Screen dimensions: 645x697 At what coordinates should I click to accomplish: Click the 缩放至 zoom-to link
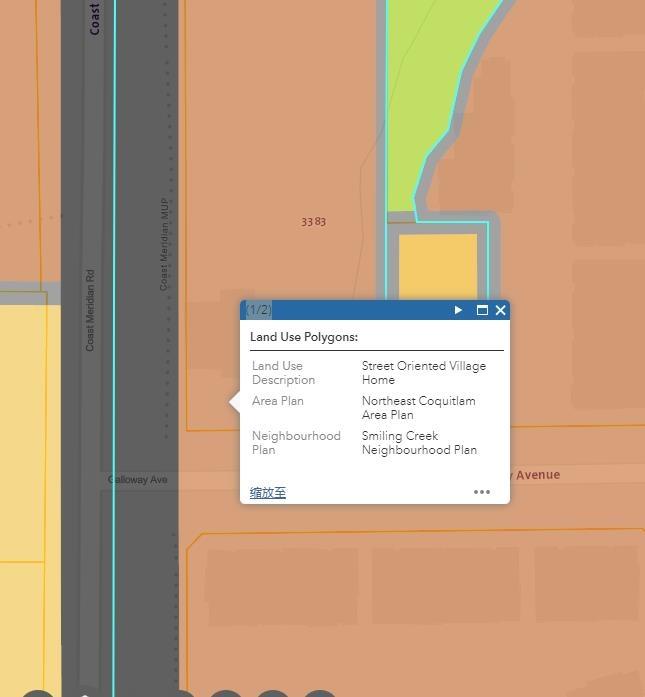[x=268, y=492]
